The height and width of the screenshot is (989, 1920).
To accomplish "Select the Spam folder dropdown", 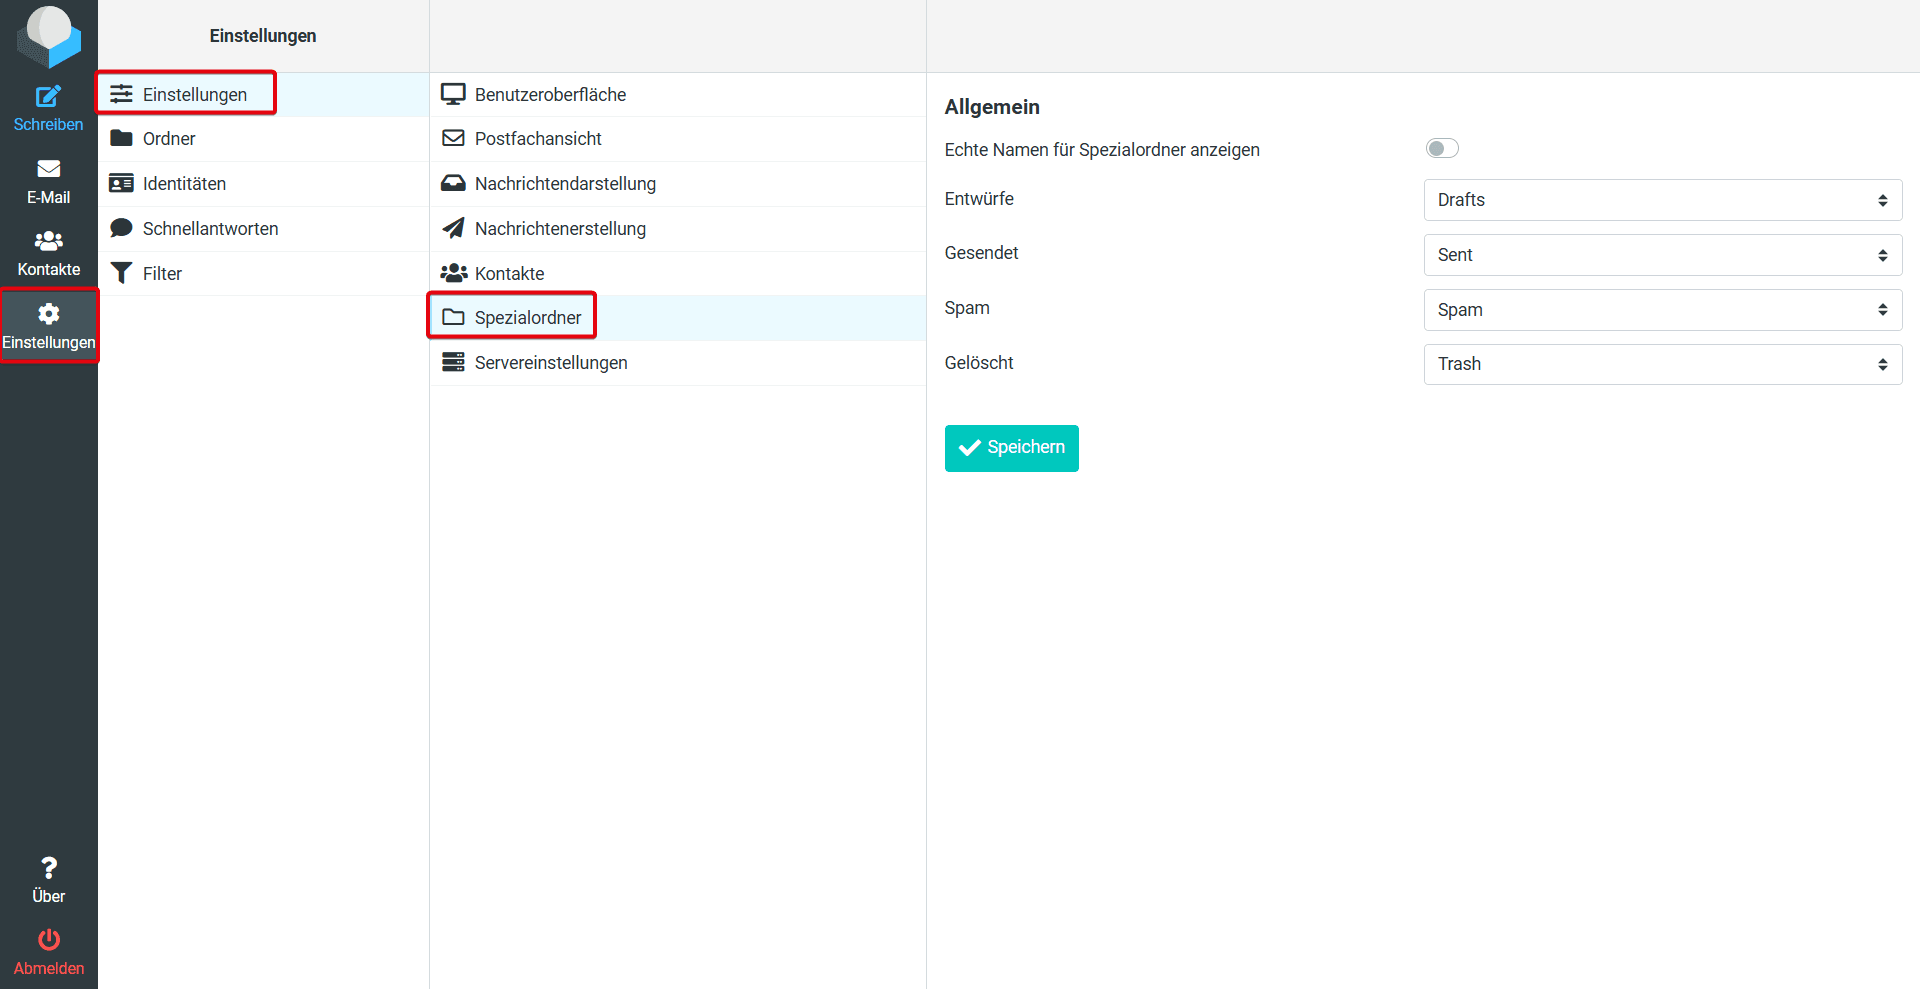I will tap(1662, 310).
